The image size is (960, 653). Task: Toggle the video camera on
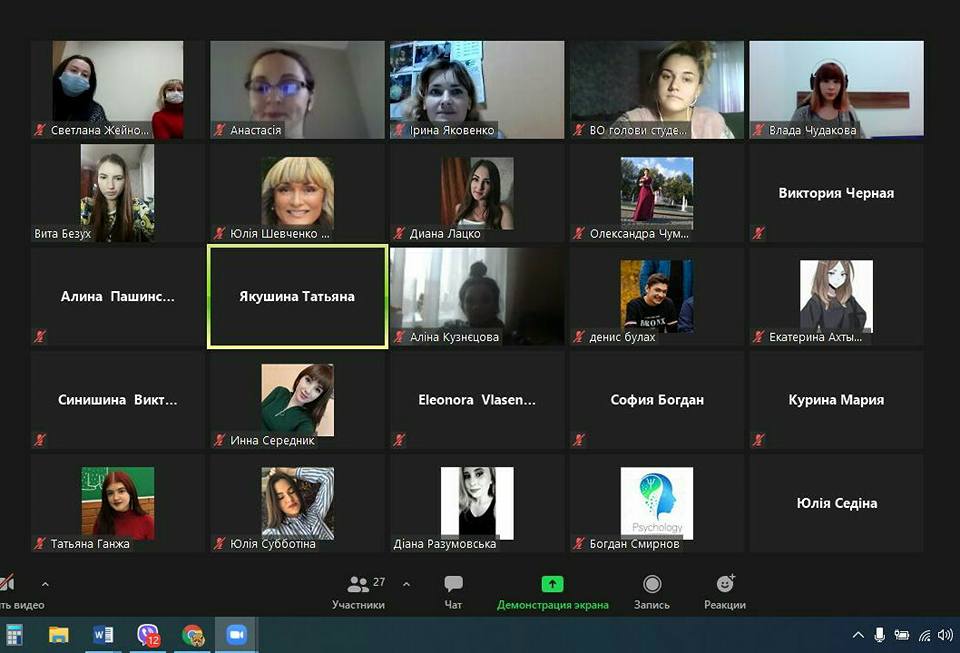[x=8, y=586]
